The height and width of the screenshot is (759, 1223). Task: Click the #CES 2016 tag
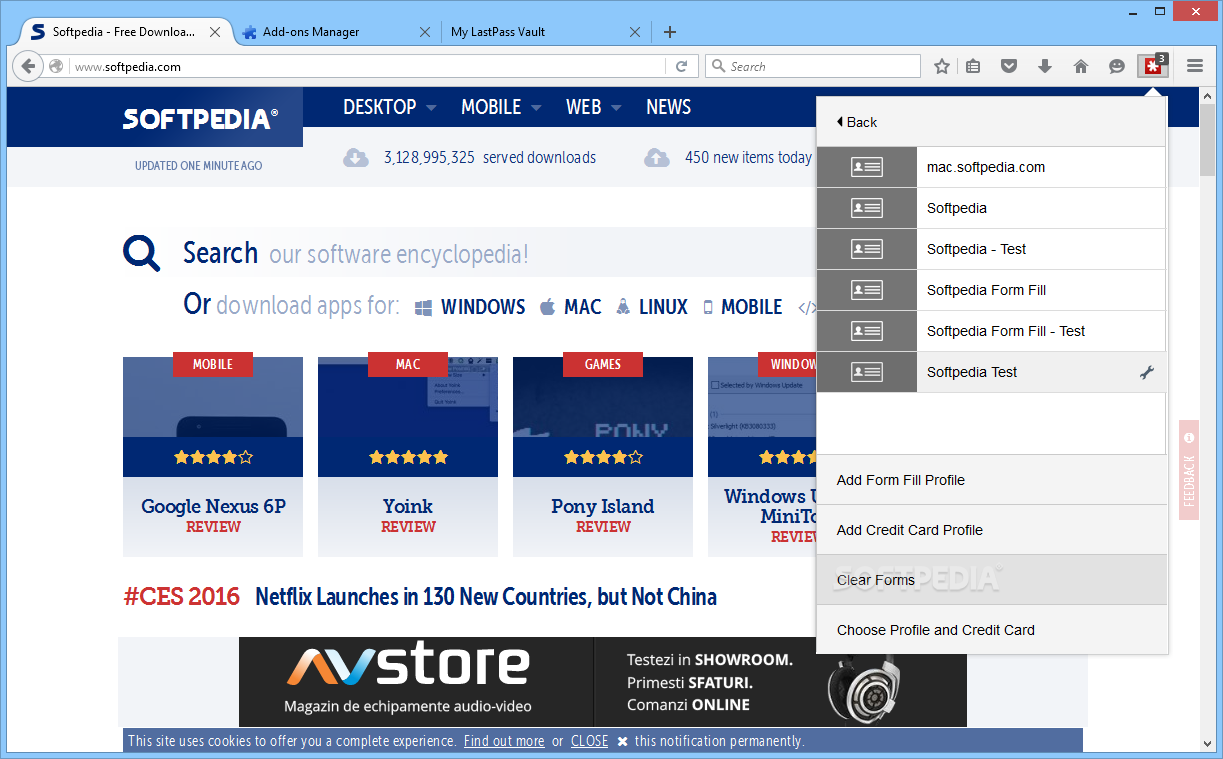point(182,597)
